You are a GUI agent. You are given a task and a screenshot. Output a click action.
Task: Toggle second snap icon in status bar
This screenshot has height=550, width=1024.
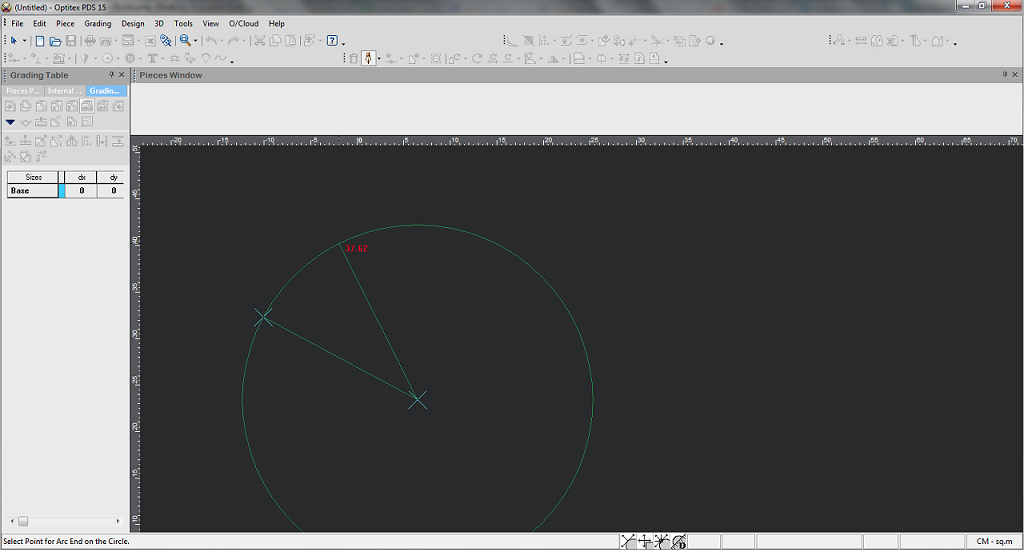click(645, 541)
